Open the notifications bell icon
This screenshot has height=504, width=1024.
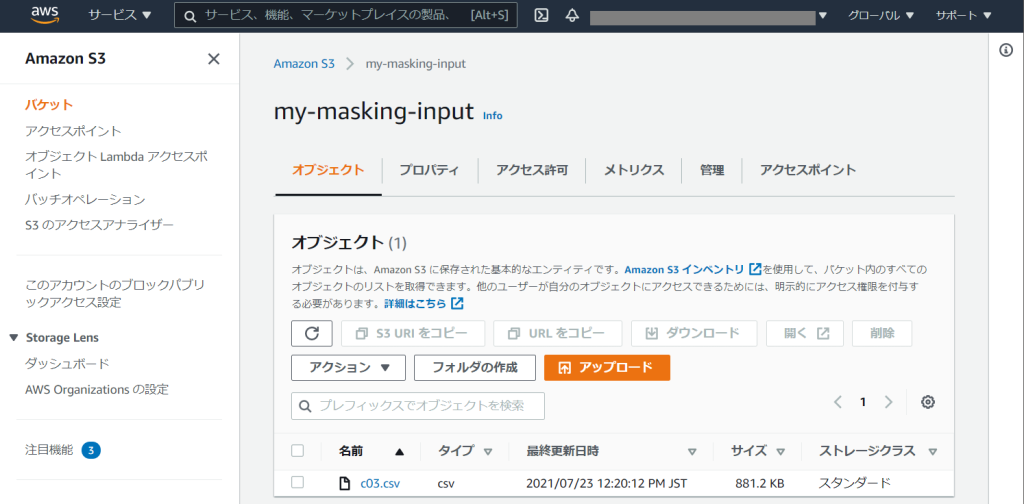pyautogui.click(x=572, y=16)
